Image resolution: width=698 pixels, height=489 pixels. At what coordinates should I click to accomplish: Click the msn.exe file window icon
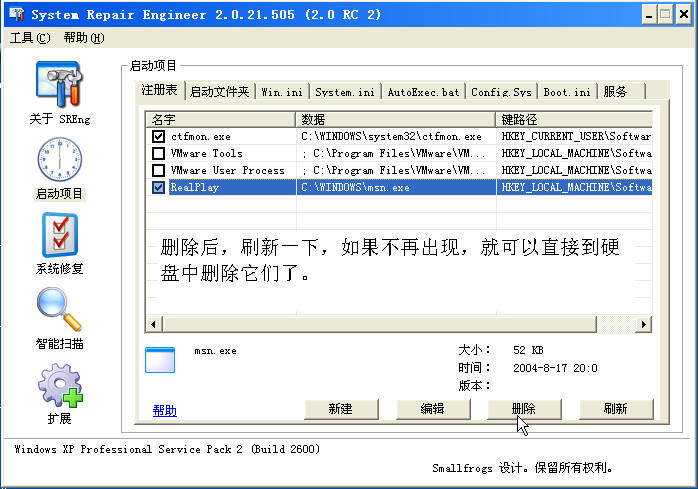pyautogui.click(x=160, y=360)
